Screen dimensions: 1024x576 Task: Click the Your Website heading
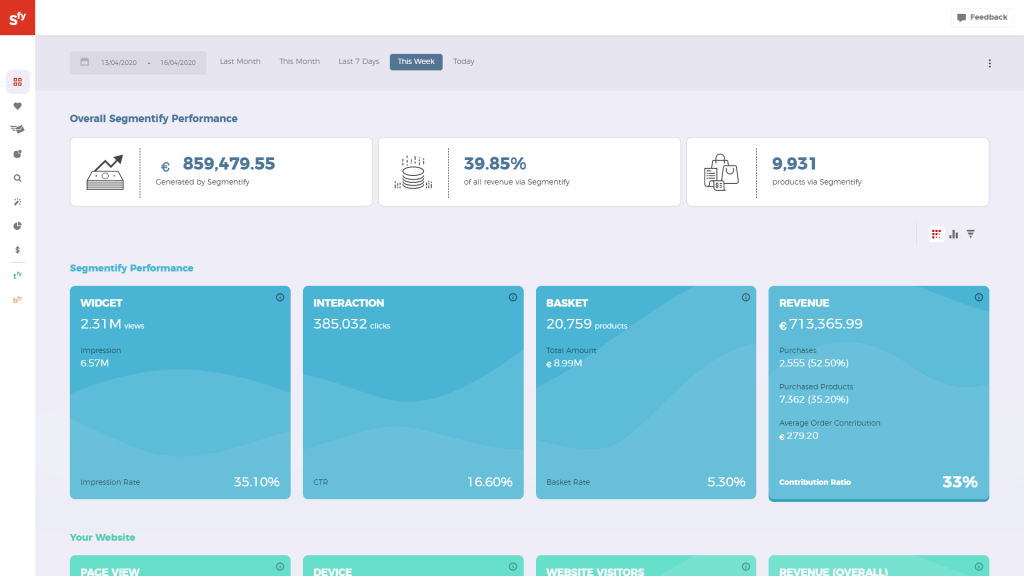point(103,537)
